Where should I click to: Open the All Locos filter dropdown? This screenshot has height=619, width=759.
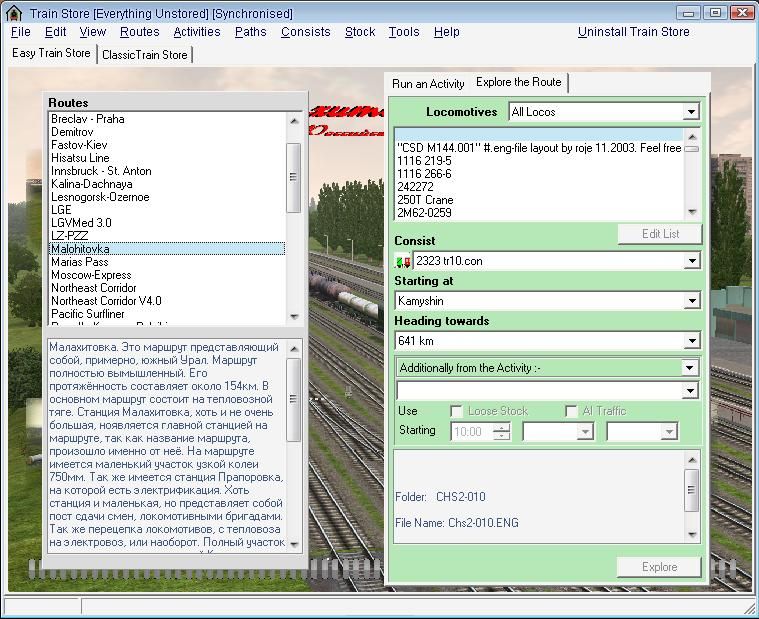point(691,112)
